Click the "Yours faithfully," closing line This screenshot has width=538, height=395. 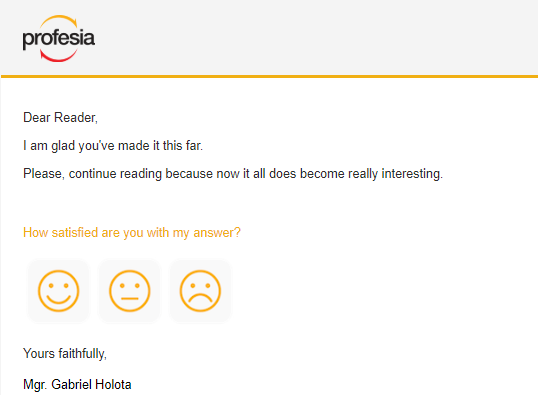click(x=65, y=353)
